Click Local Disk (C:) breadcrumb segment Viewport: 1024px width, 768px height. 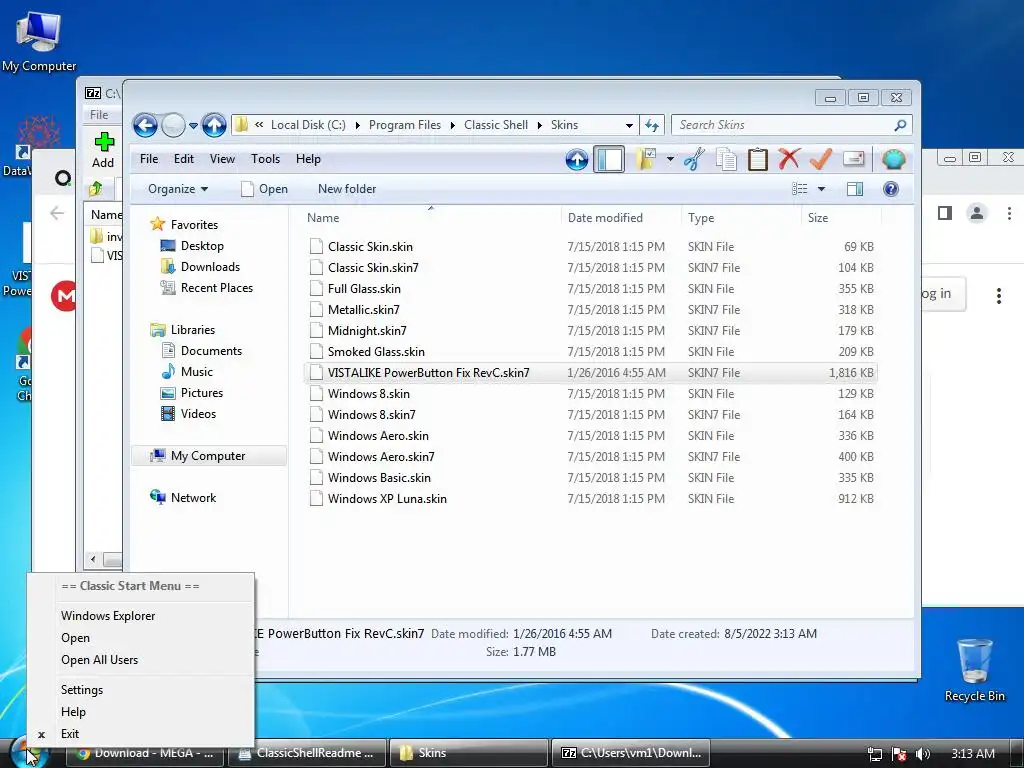click(x=308, y=125)
